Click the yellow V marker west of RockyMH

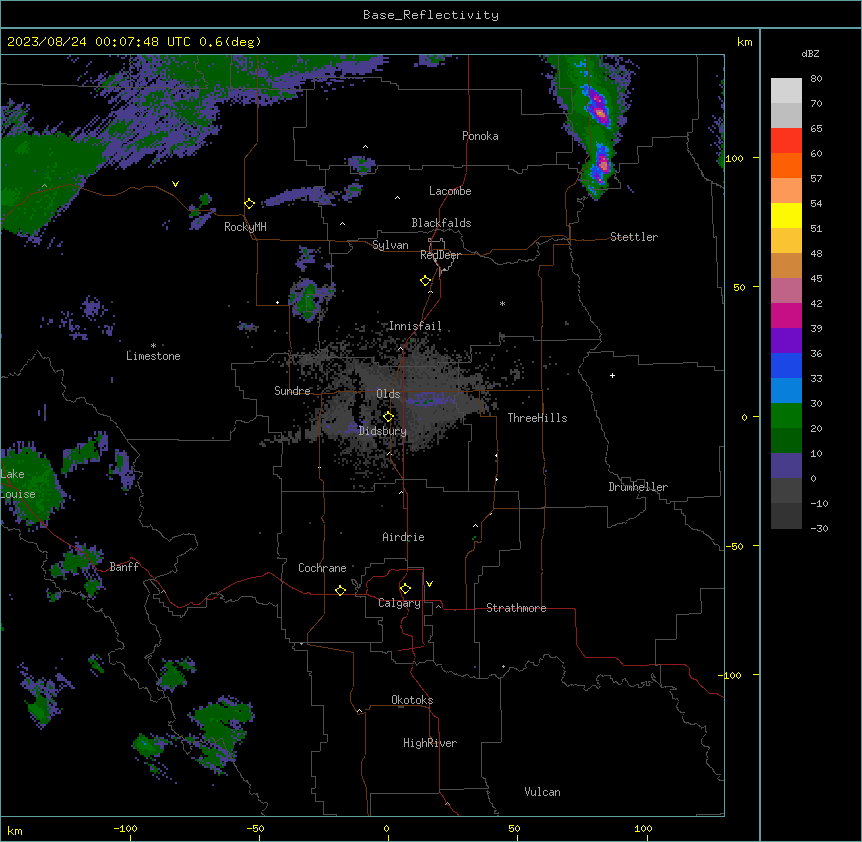click(175, 184)
